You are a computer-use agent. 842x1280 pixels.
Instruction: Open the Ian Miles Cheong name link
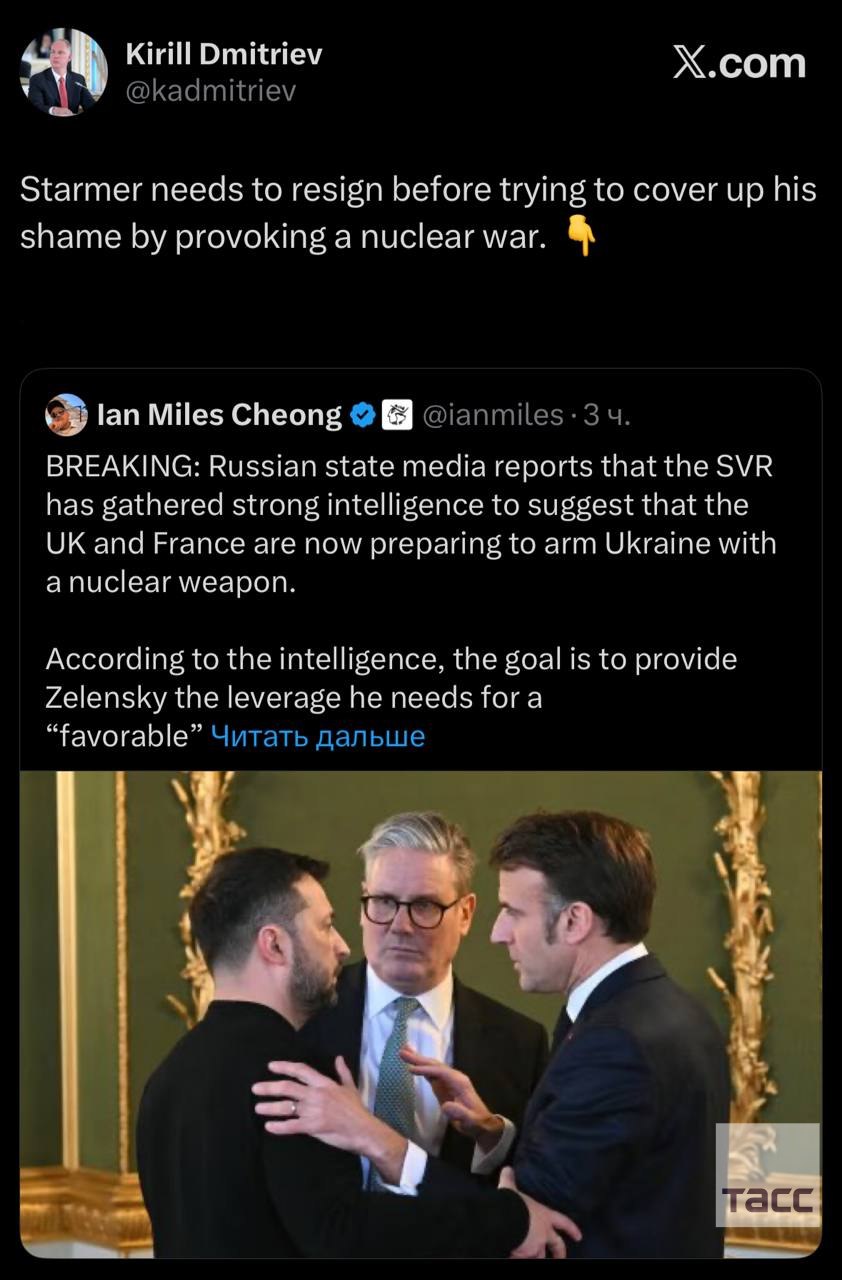[x=219, y=415]
